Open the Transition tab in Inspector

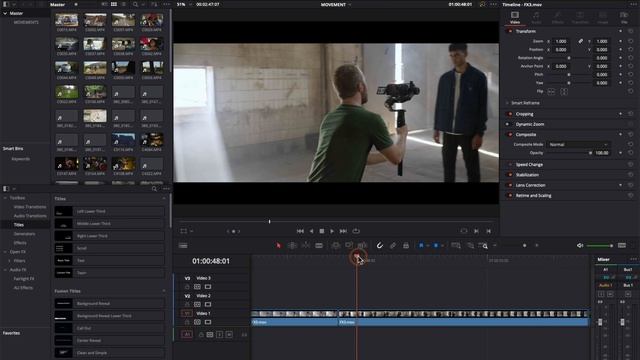point(580,18)
